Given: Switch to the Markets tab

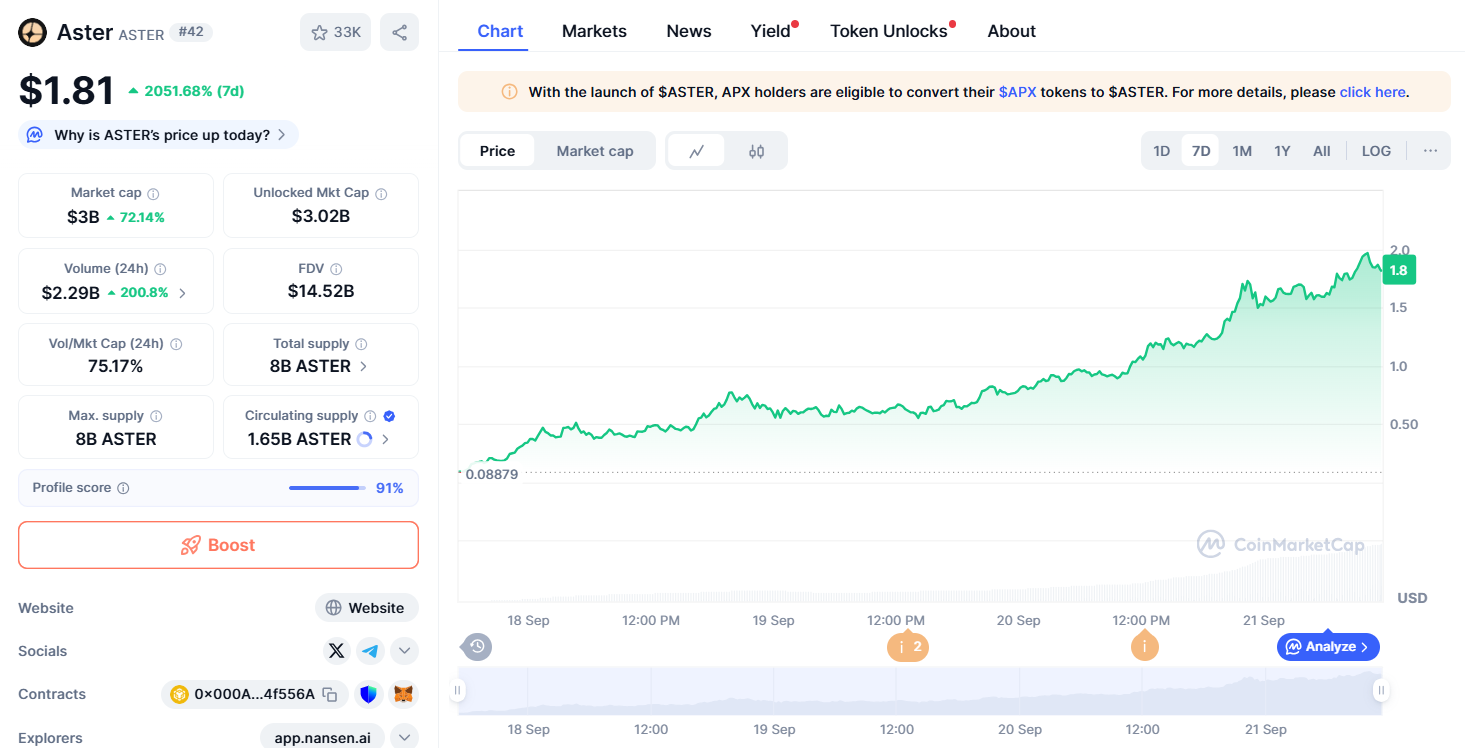Looking at the screenshot, I should [594, 31].
